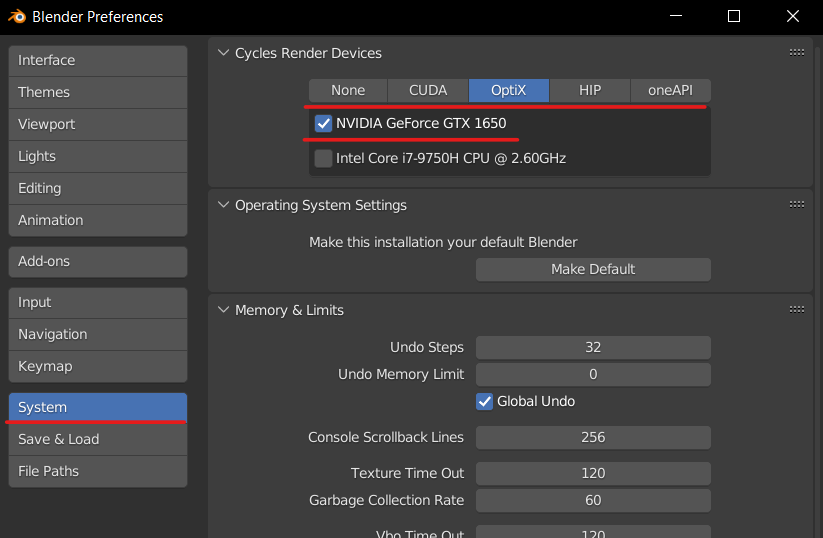The height and width of the screenshot is (538, 823).
Task: Go to File Paths preferences
Action: [98, 471]
